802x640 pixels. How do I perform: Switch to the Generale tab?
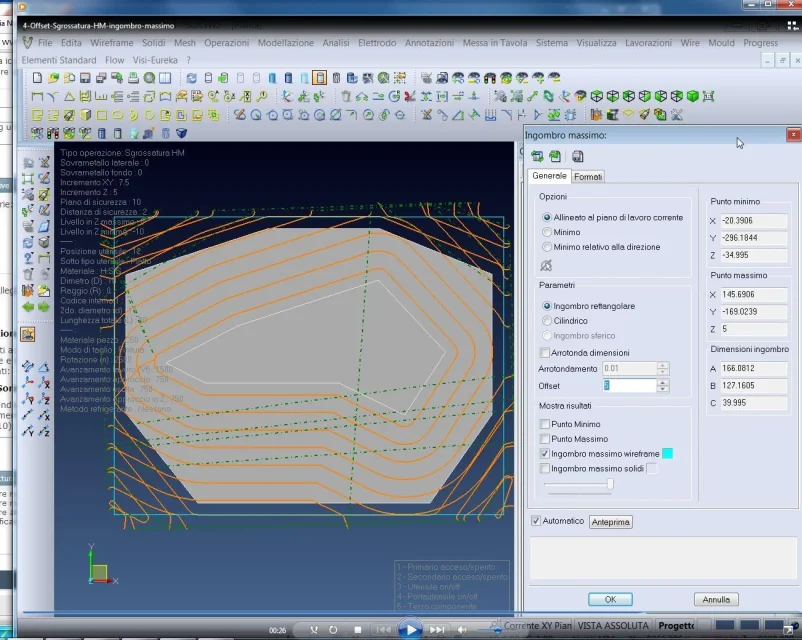549,175
